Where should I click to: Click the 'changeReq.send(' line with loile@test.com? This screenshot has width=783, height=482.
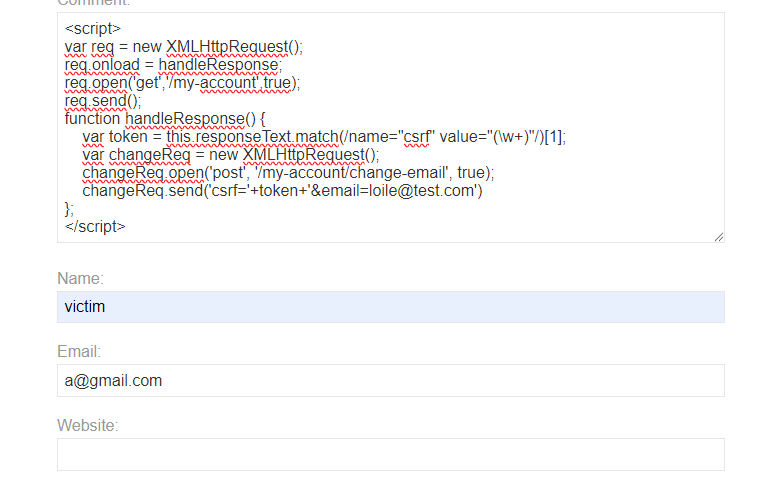(282, 191)
